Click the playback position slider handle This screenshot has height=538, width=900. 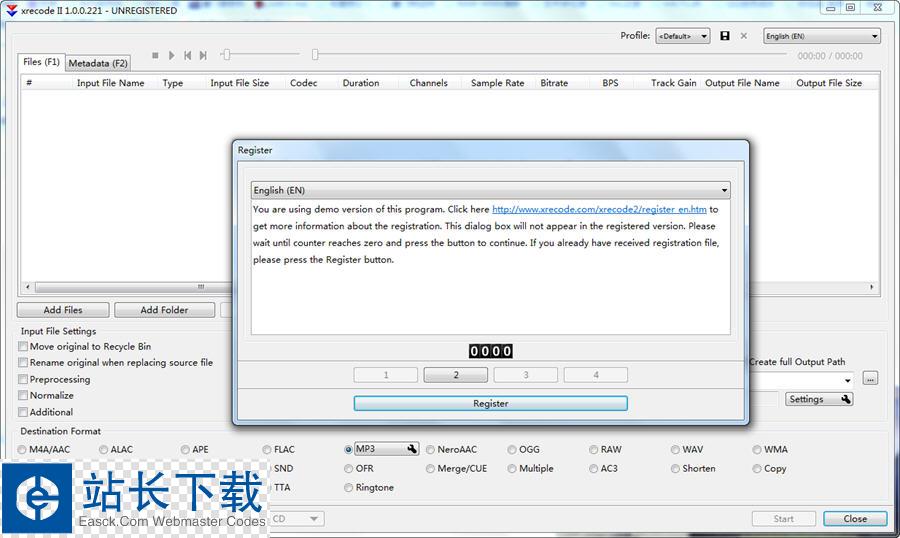pyautogui.click(x=315, y=55)
